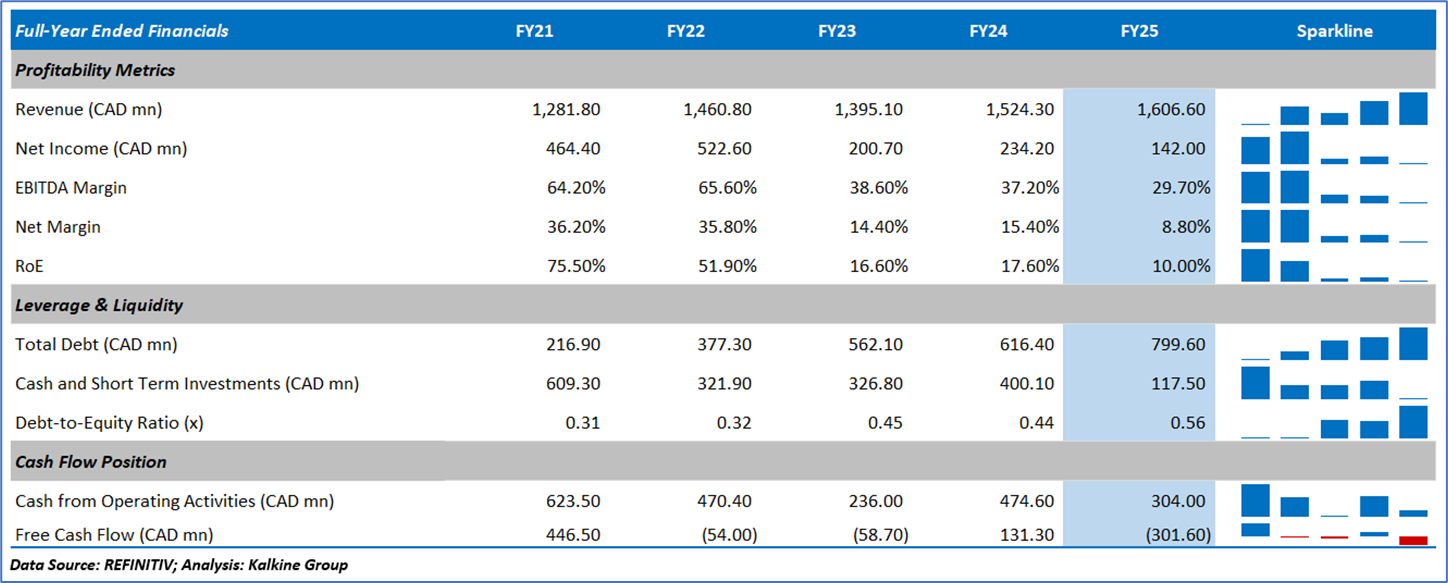Select the Total Debt sparkline bars
The height and width of the screenshot is (583, 1448).
coord(1334,344)
